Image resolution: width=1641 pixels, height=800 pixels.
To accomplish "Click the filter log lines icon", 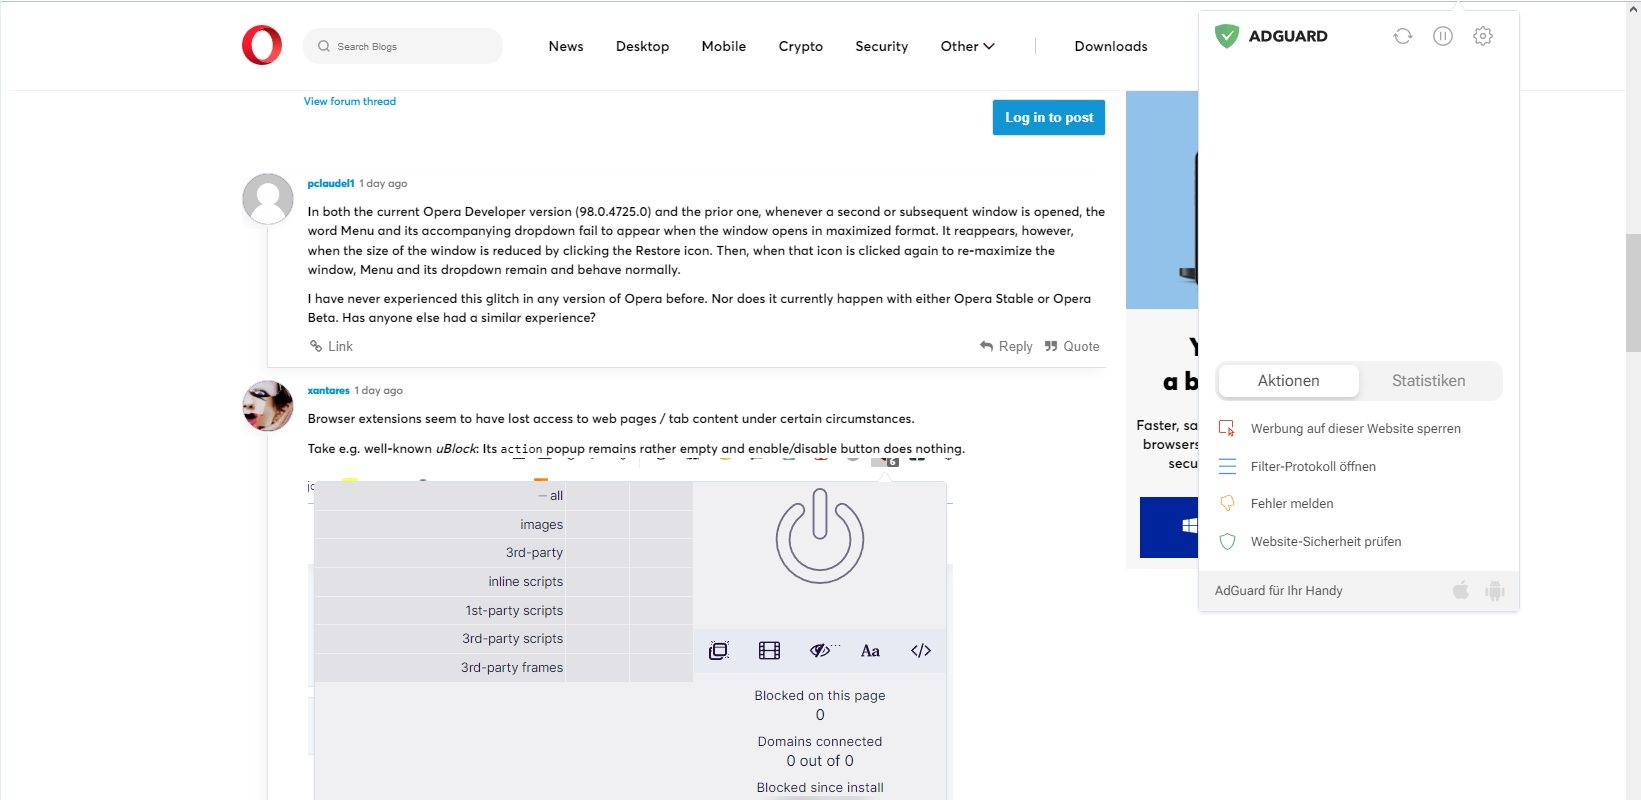I will [1227, 466].
